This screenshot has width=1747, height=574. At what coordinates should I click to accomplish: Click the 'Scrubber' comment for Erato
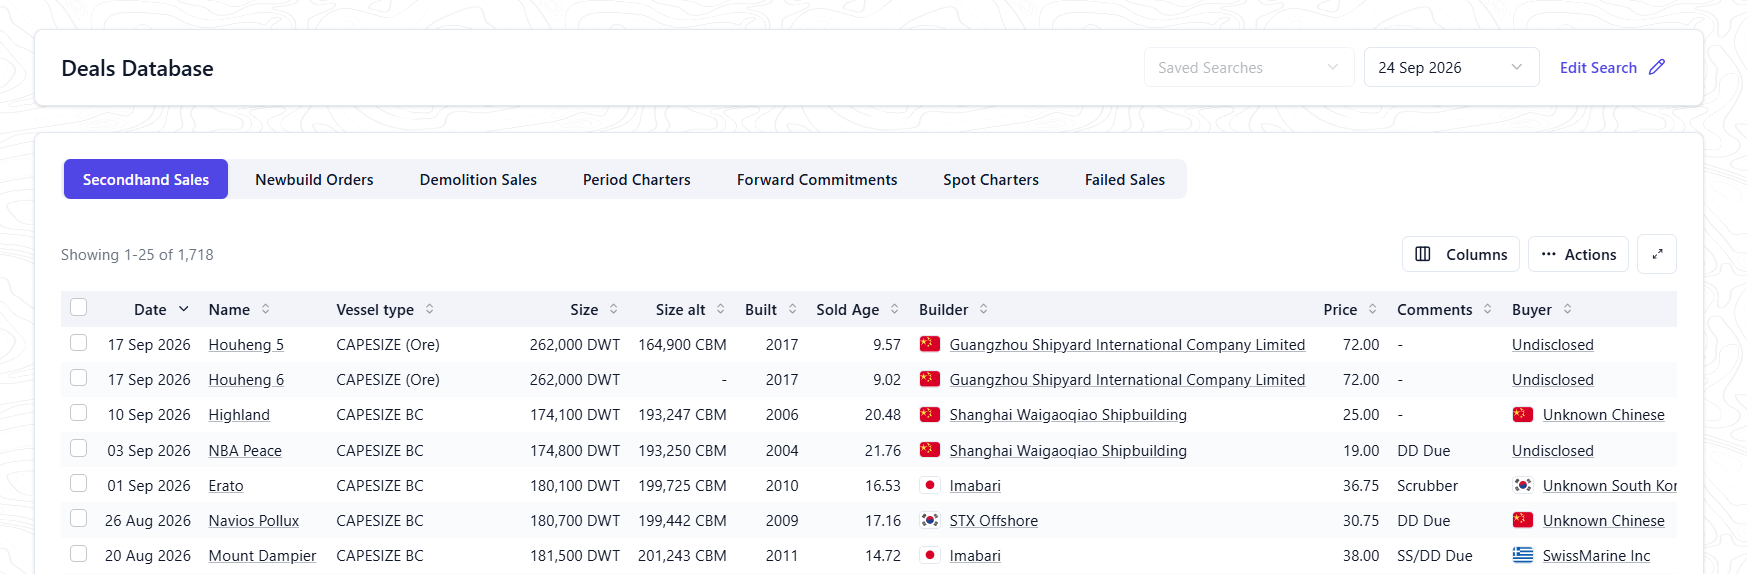pyautogui.click(x=1427, y=485)
